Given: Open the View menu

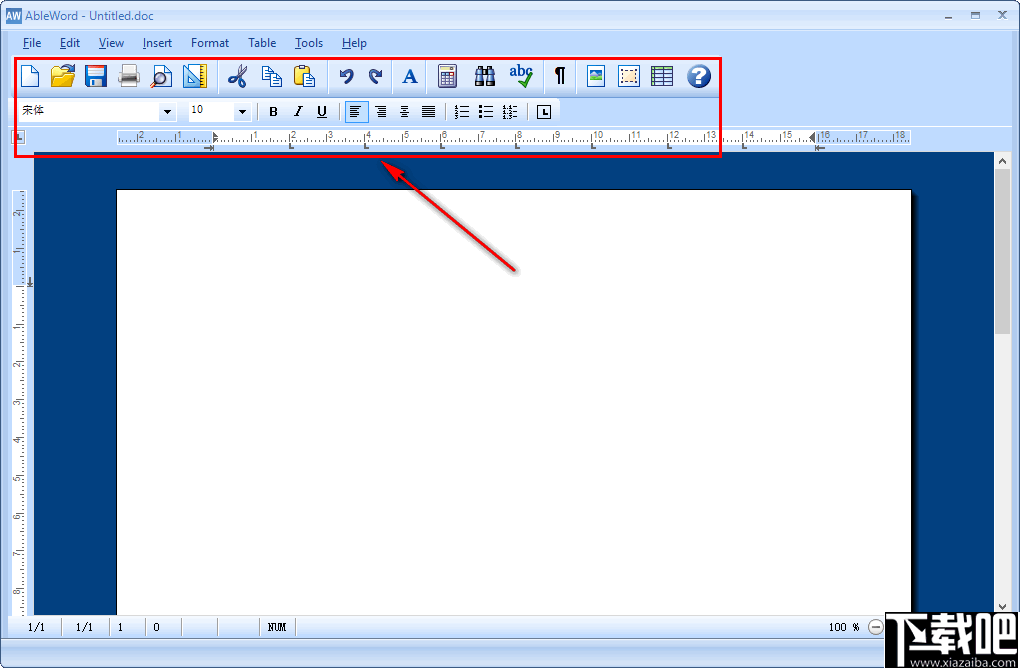Looking at the screenshot, I should coord(111,43).
